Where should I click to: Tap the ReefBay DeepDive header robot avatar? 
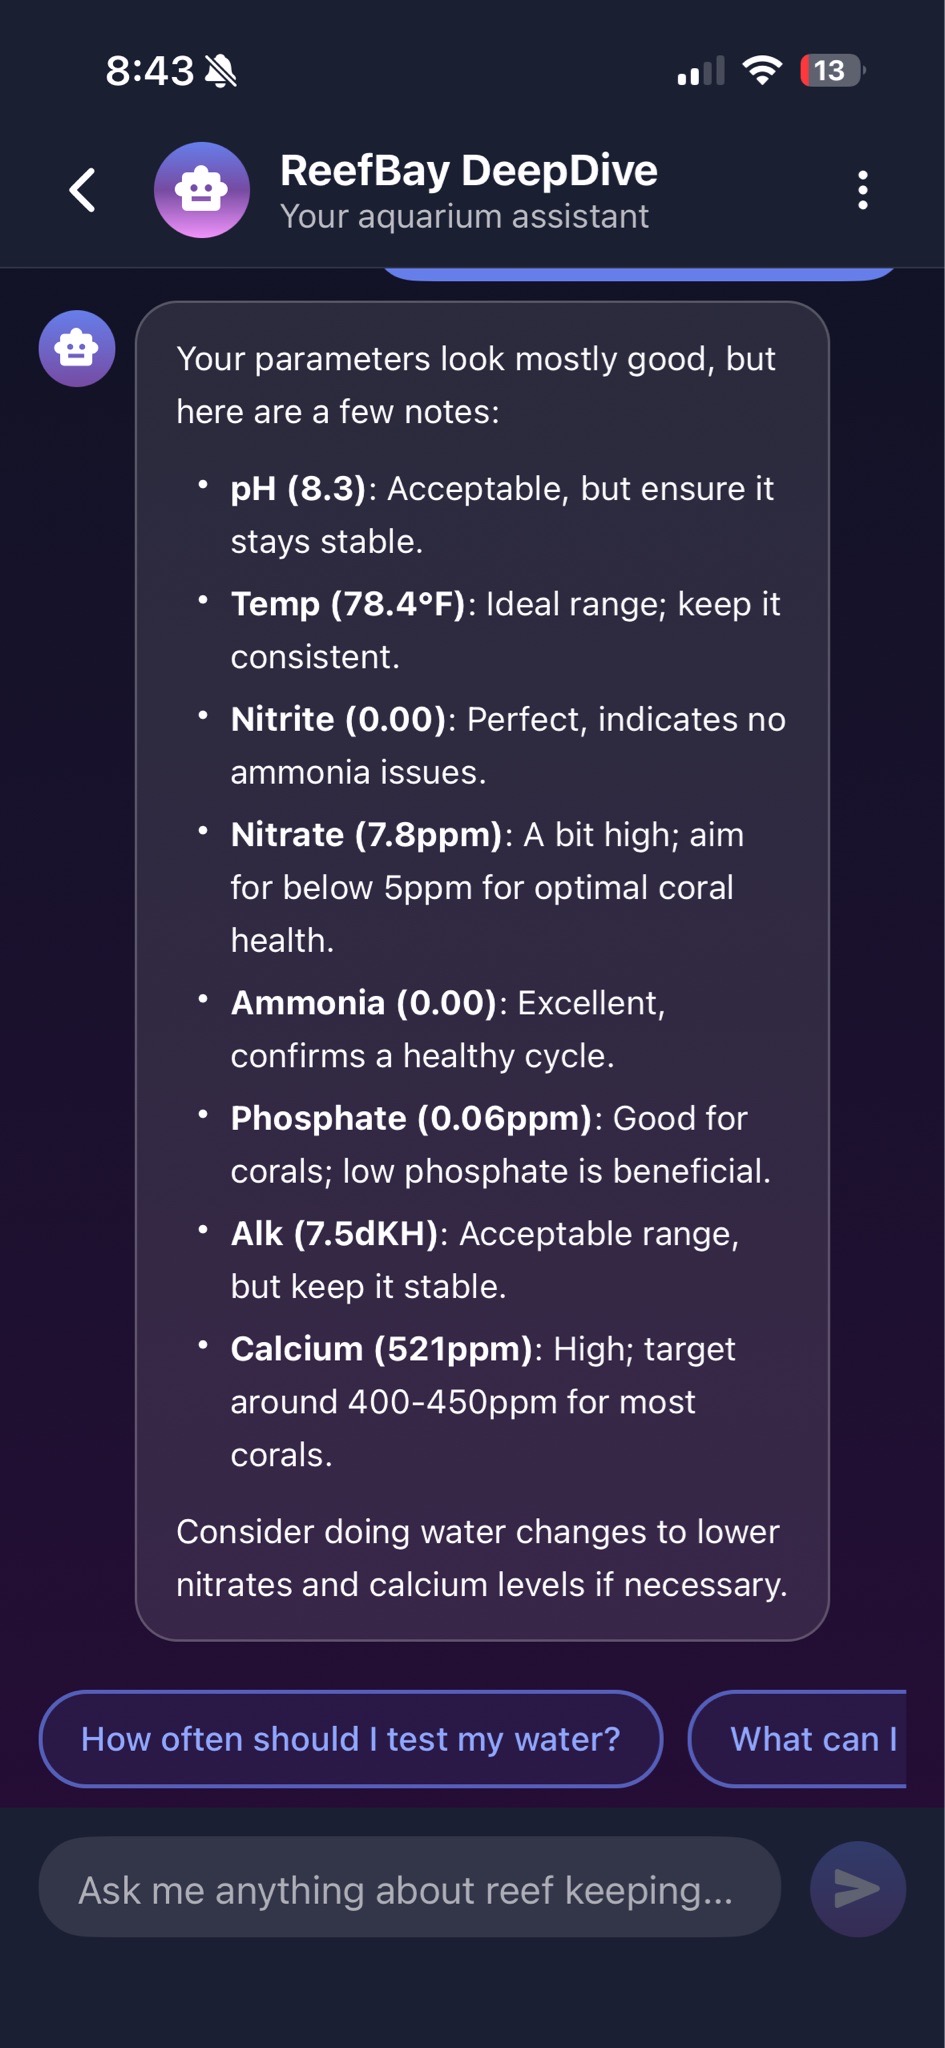point(201,190)
